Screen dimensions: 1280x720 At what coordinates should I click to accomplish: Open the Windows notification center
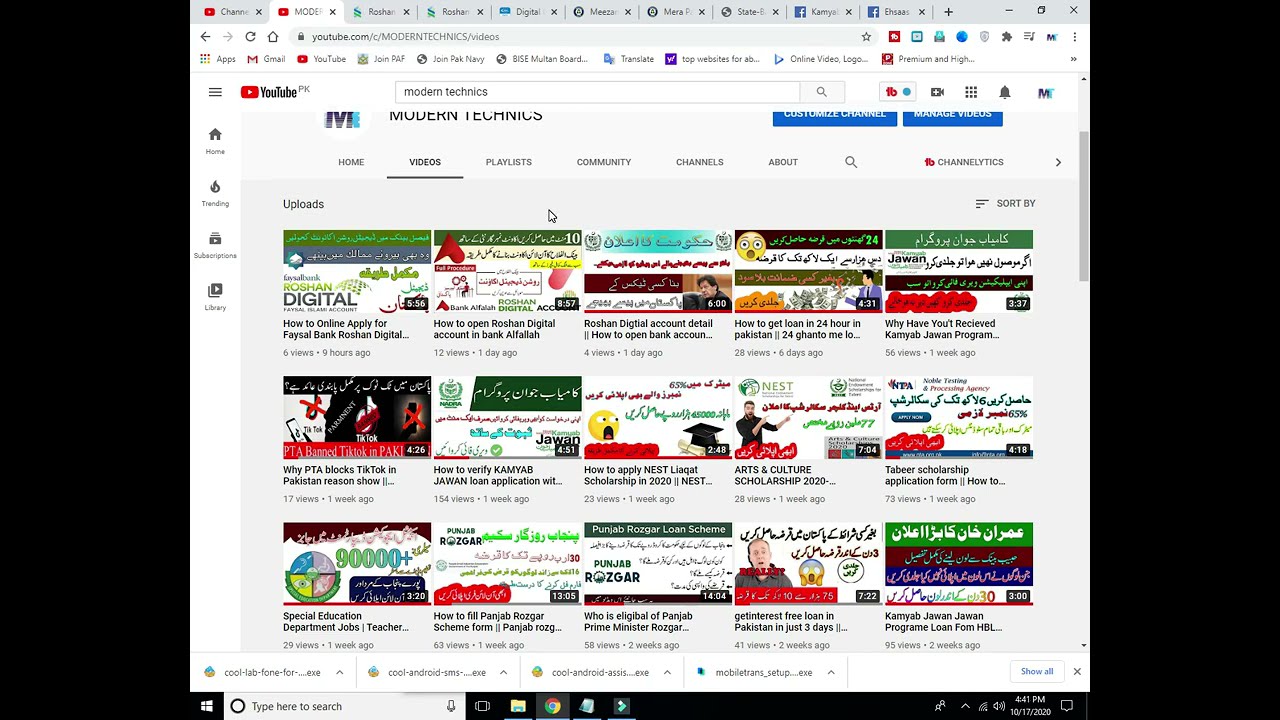pyautogui.click(x=1067, y=706)
